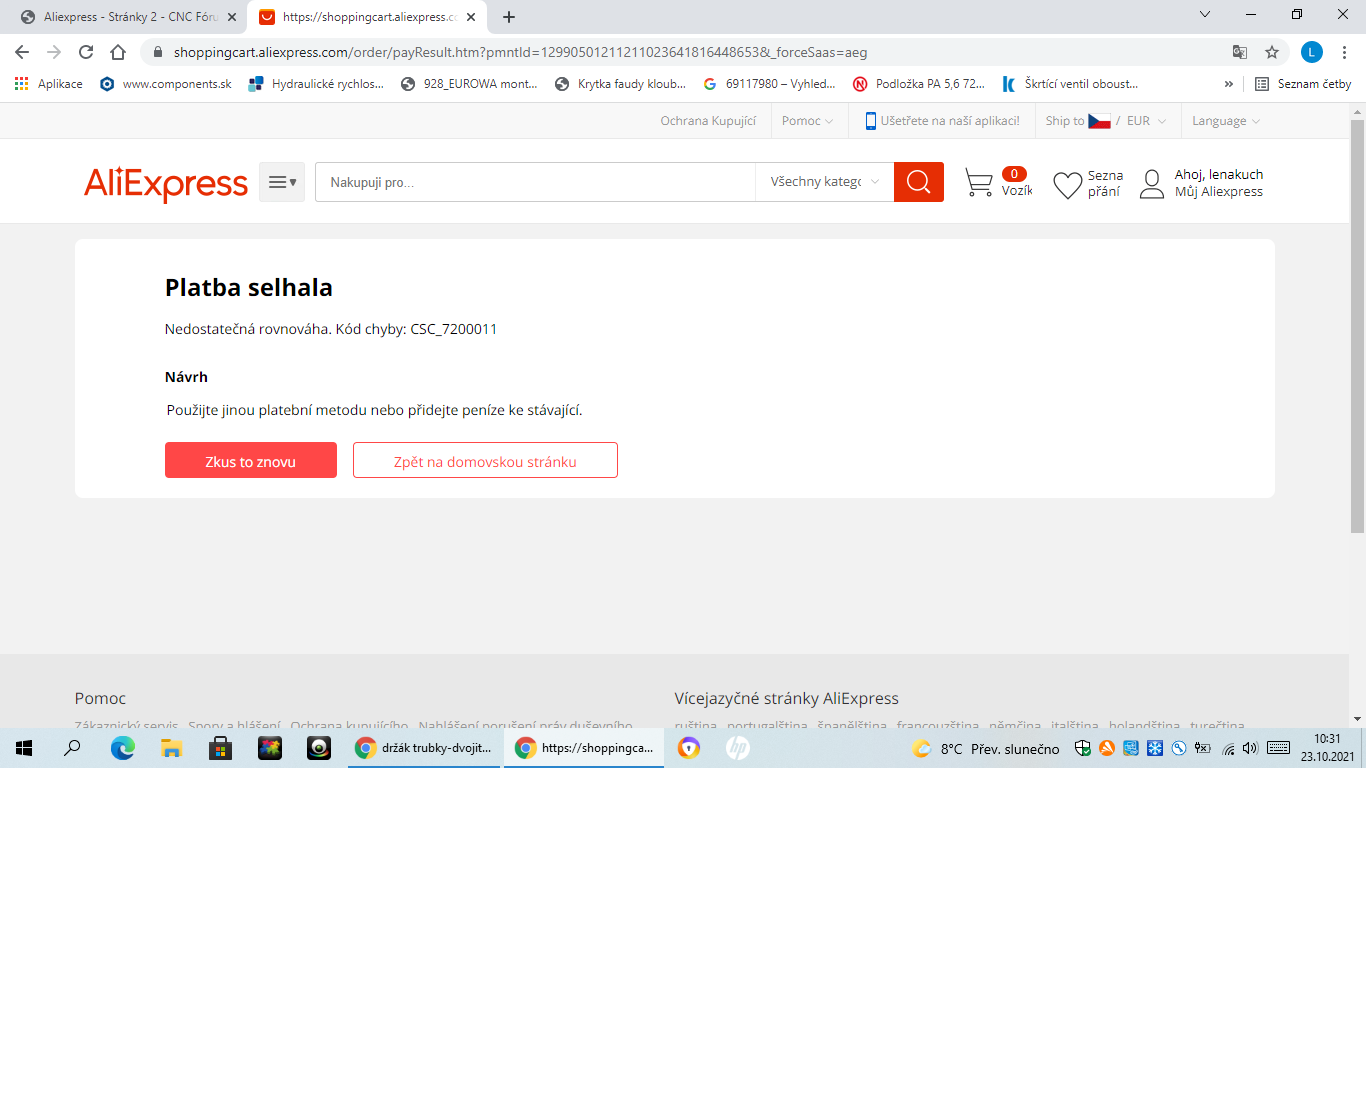Click the orange search magnifier button

point(918,182)
